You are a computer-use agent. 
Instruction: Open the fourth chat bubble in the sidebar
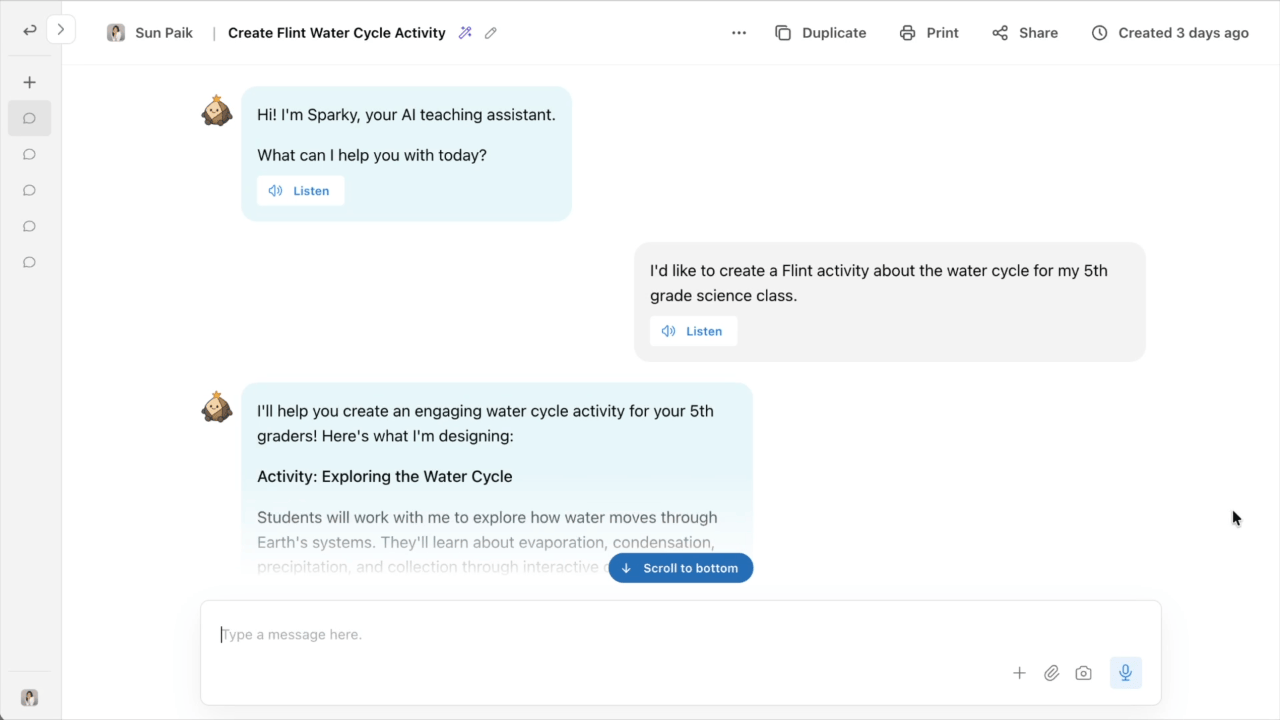[29, 226]
